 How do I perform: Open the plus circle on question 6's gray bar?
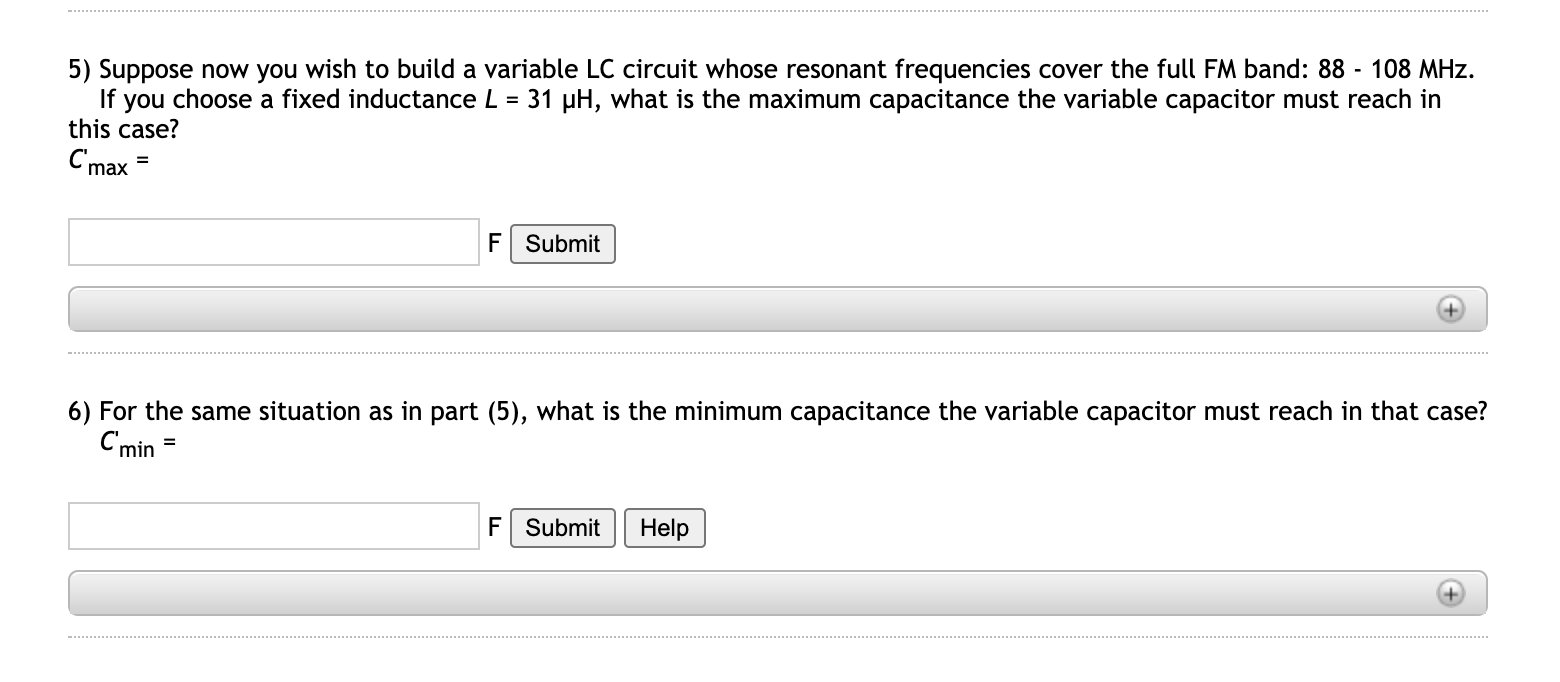pyautogui.click(x=1451, y=592)
